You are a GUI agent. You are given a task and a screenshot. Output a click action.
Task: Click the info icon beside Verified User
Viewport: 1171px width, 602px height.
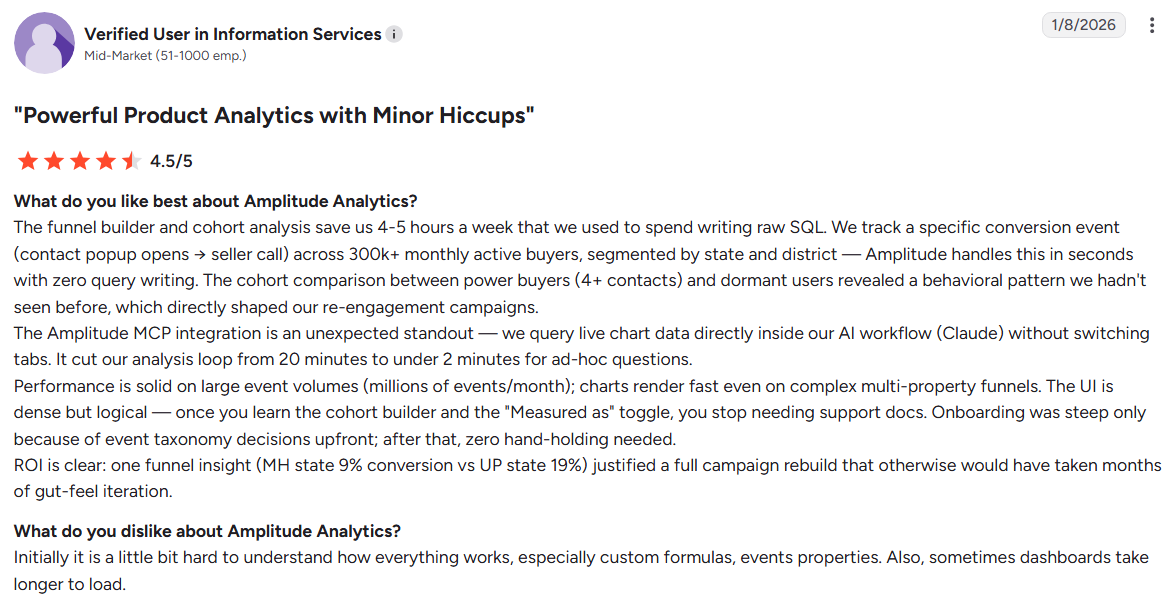click(x=394, y=34)
